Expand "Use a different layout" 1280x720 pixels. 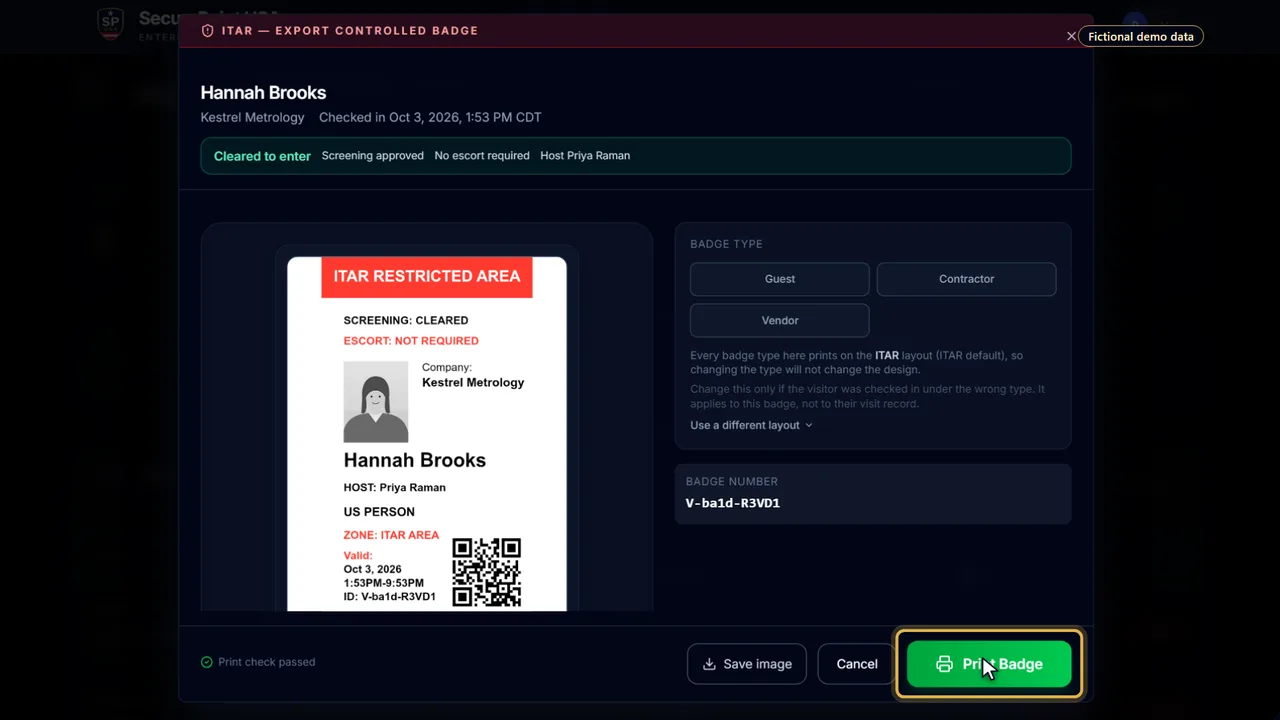751,425
